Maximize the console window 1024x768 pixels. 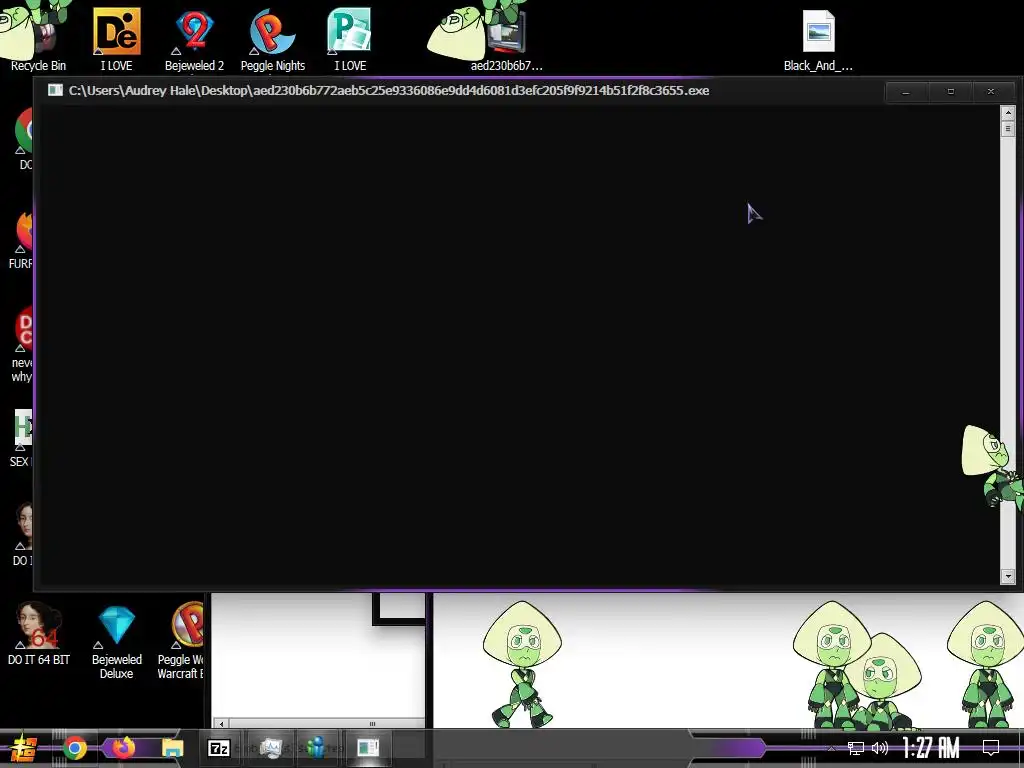(x=951, y=92)
